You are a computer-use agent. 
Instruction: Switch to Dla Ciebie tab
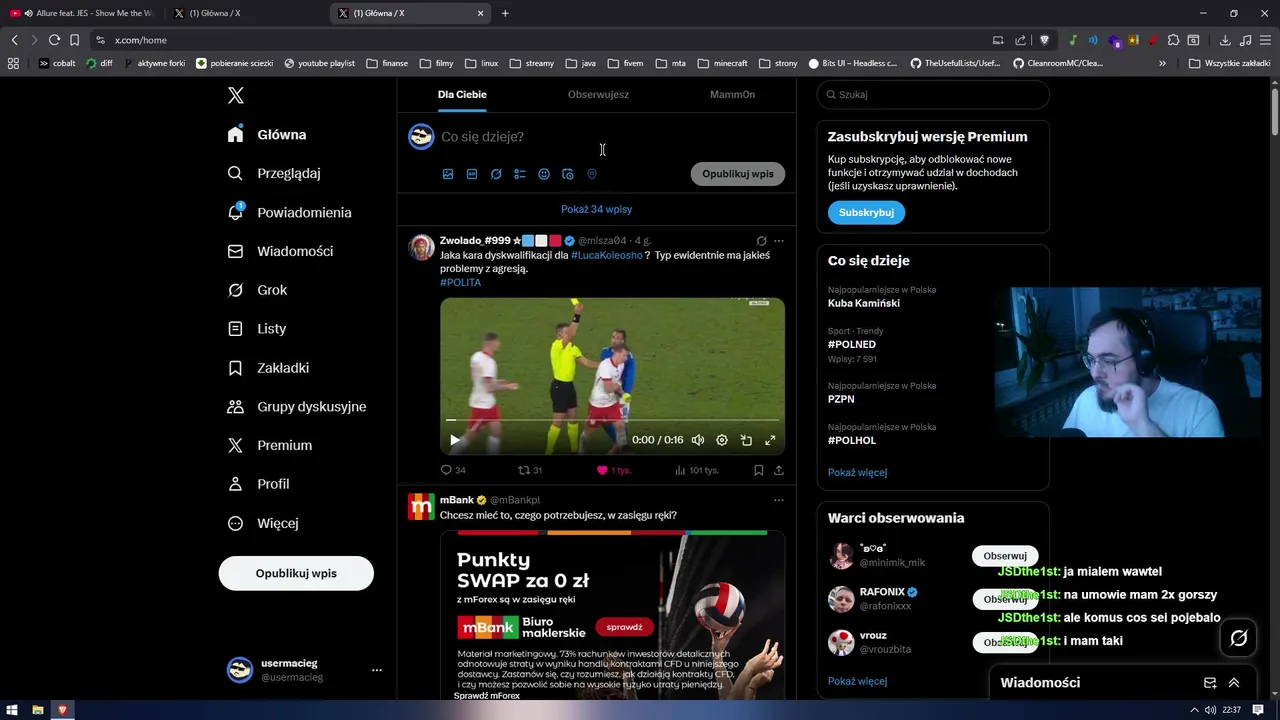pos(462,95)
